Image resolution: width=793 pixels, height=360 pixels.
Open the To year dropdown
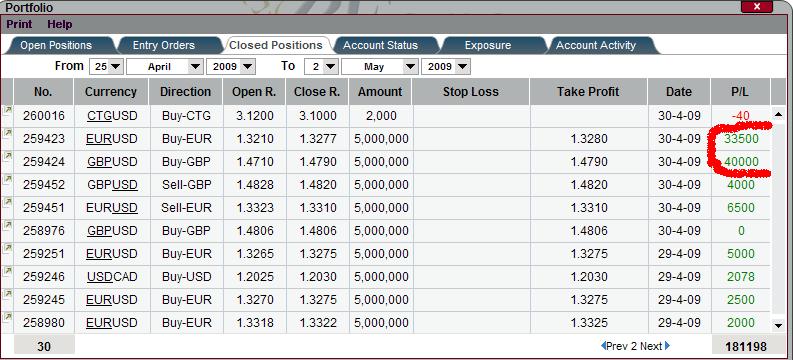446,67
